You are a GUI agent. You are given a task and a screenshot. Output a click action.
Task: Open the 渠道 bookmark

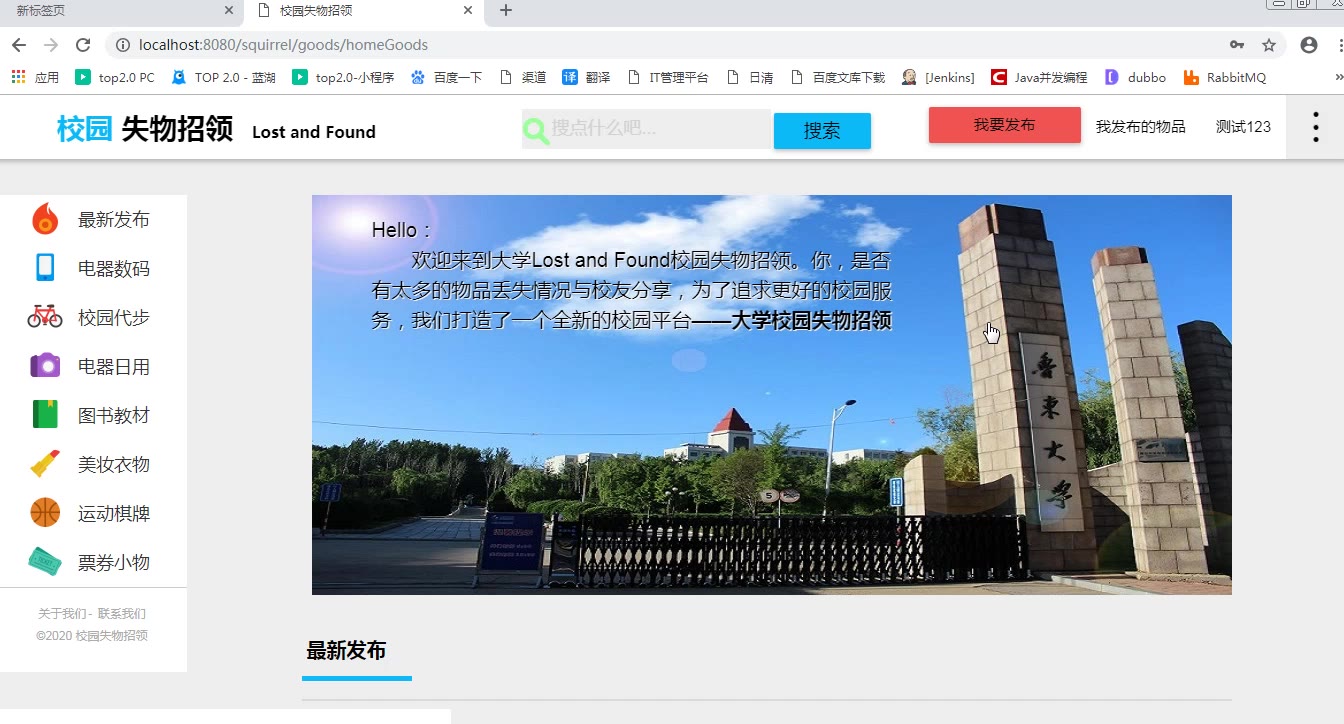pyautogui.click(x=522, y=77)
